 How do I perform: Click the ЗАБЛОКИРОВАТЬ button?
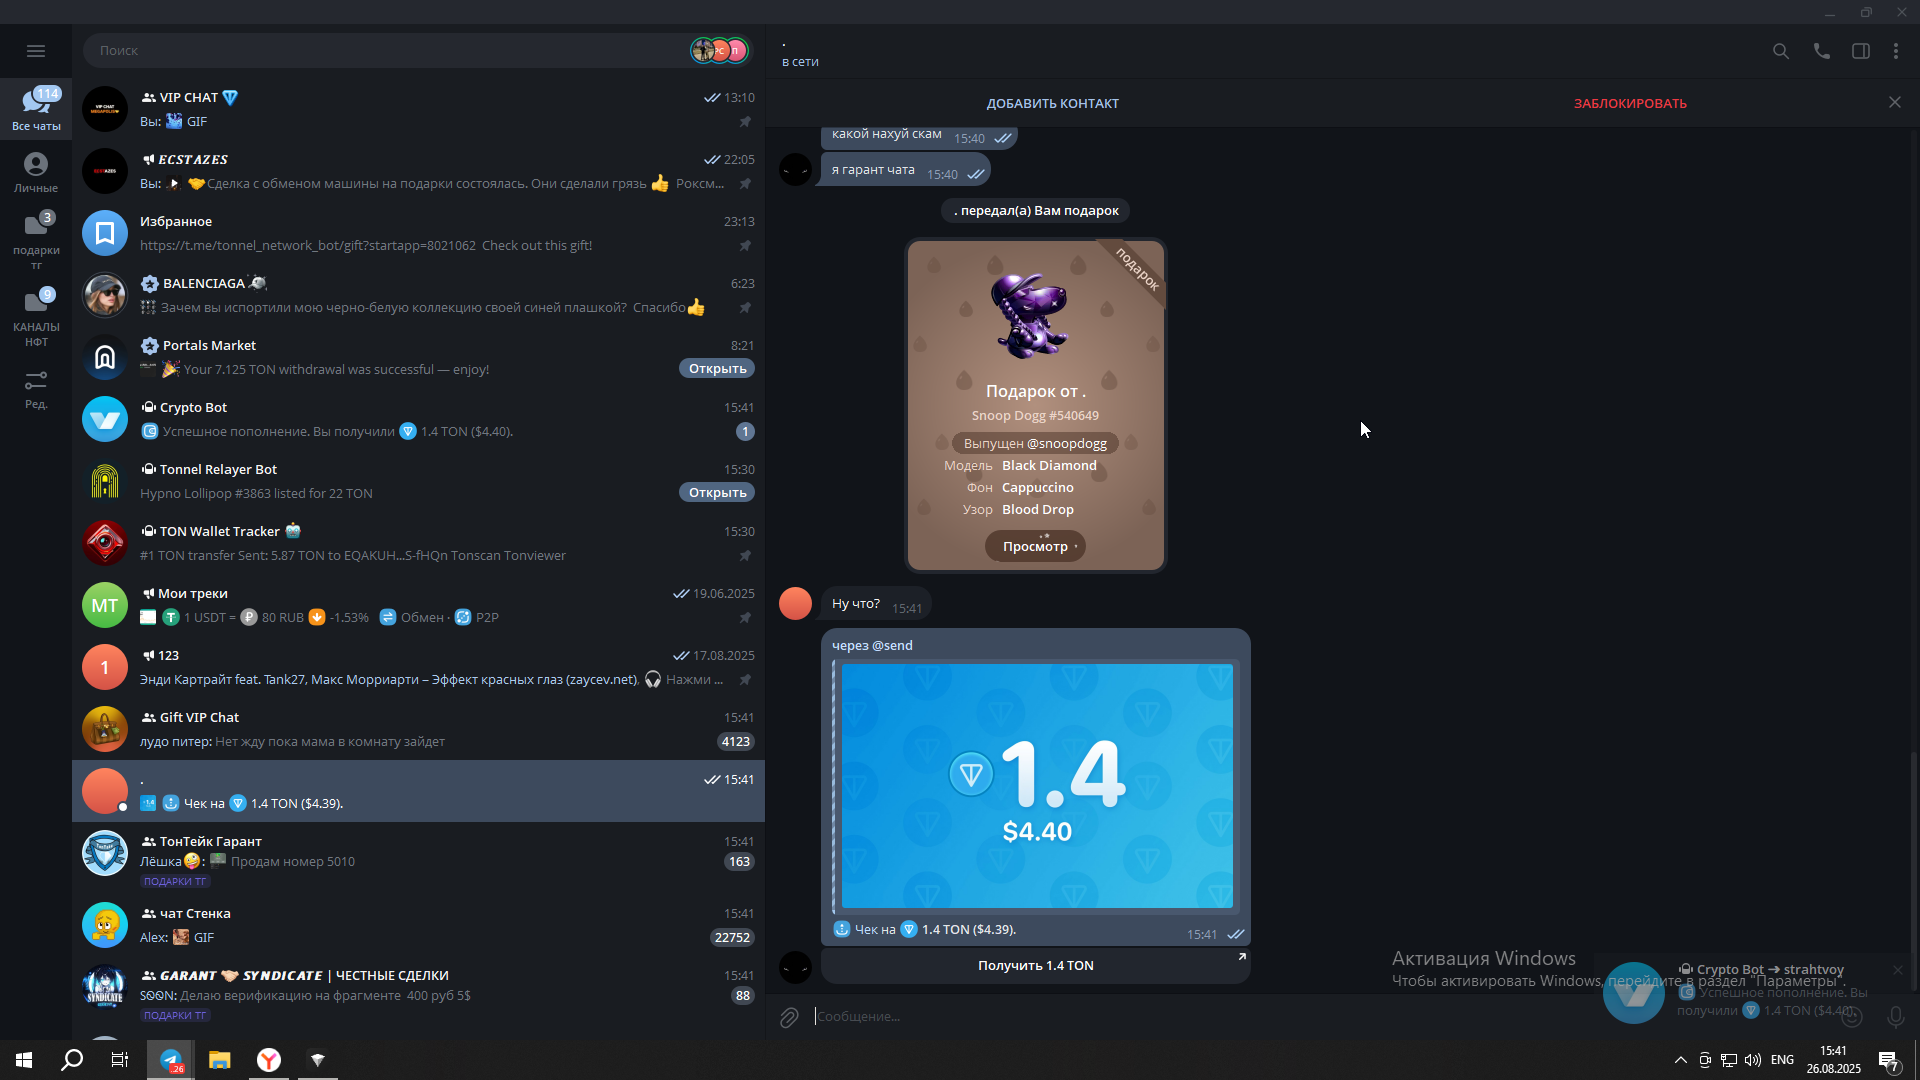coord(1630,103)
